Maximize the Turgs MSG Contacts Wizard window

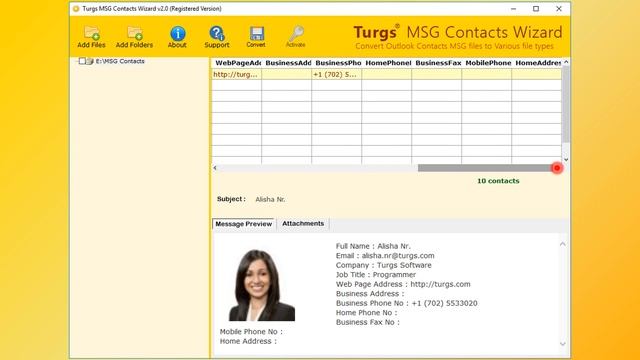tap(536, 9)
